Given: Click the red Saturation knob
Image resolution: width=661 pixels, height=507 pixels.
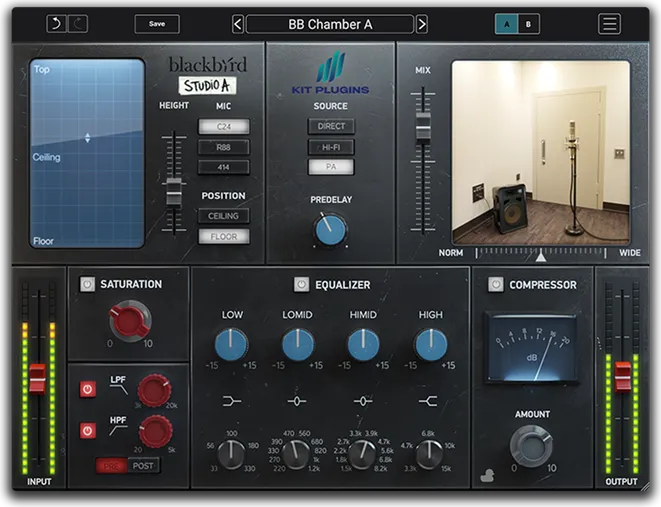Looking at the screenshot, I should coord(130,320).
